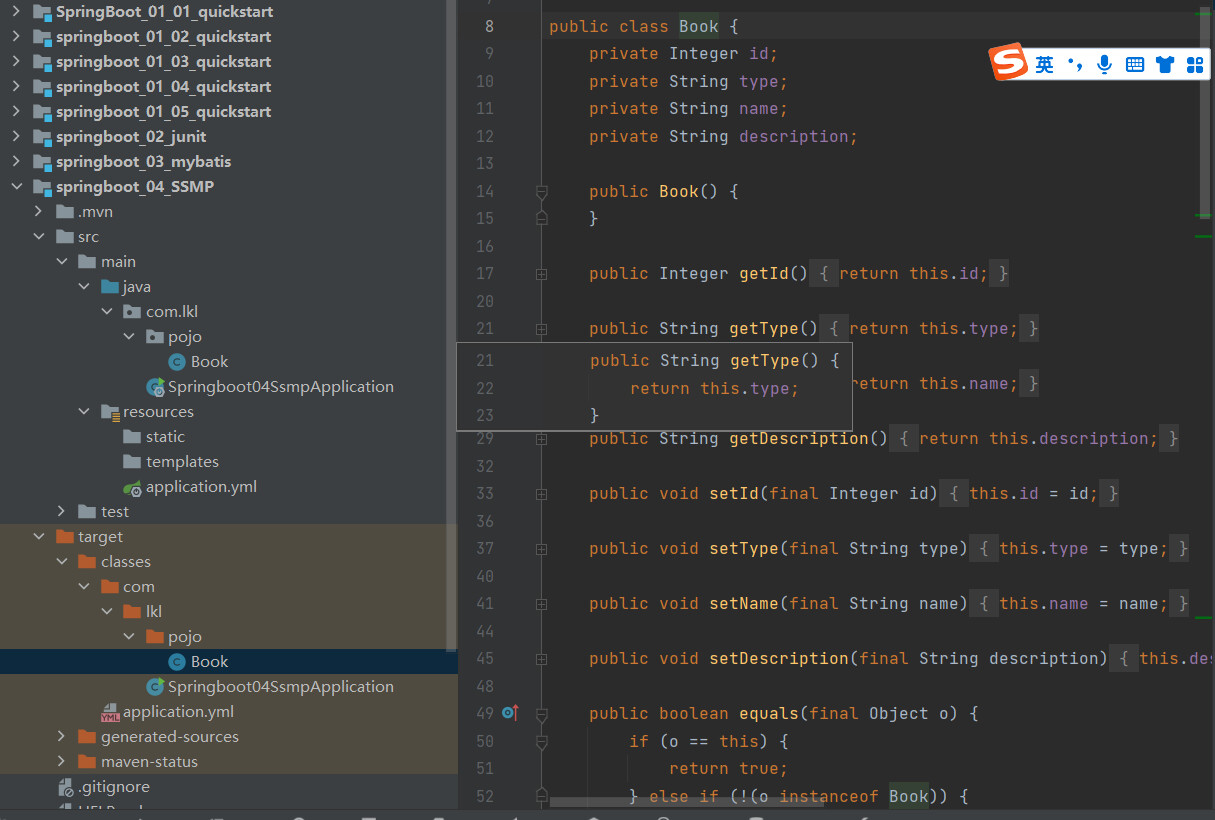Select application.yml under resources
The width and height of the screenshot is (1215, 820).
[x=201, y=487]
